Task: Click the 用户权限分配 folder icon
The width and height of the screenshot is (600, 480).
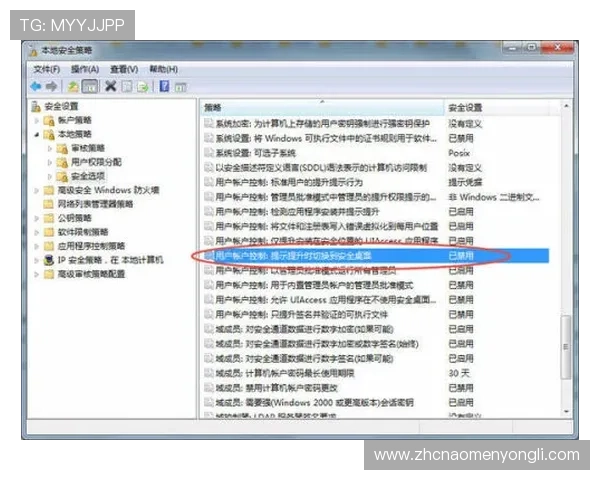Action: pos(62,163)
